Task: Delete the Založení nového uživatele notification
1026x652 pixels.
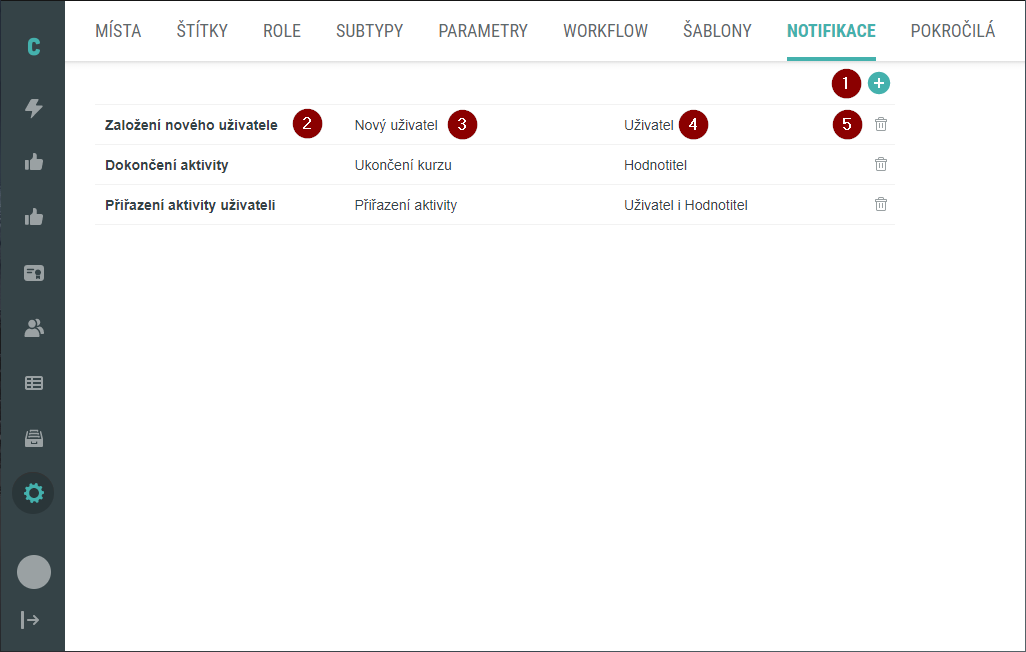Action: point(881,124)
